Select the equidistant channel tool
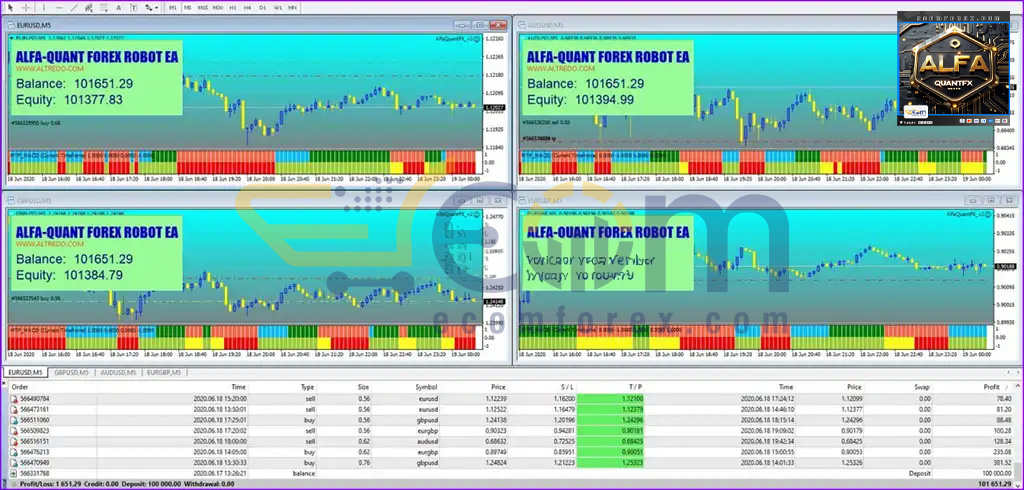This screenshot has height=490, width=1024. click(x=88, y=8)
